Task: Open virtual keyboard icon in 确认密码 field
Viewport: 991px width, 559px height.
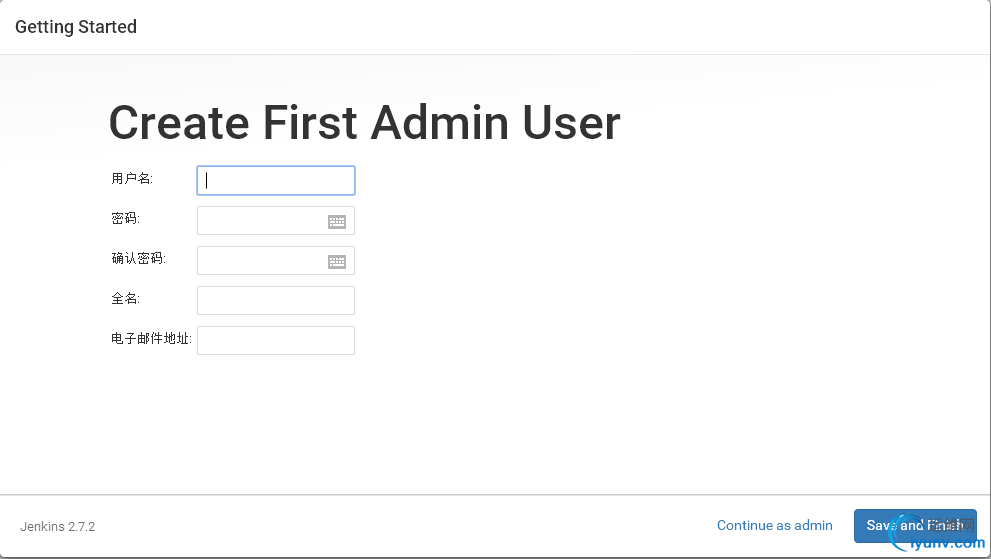Action: pyautogui.click(x=337, y=261)
